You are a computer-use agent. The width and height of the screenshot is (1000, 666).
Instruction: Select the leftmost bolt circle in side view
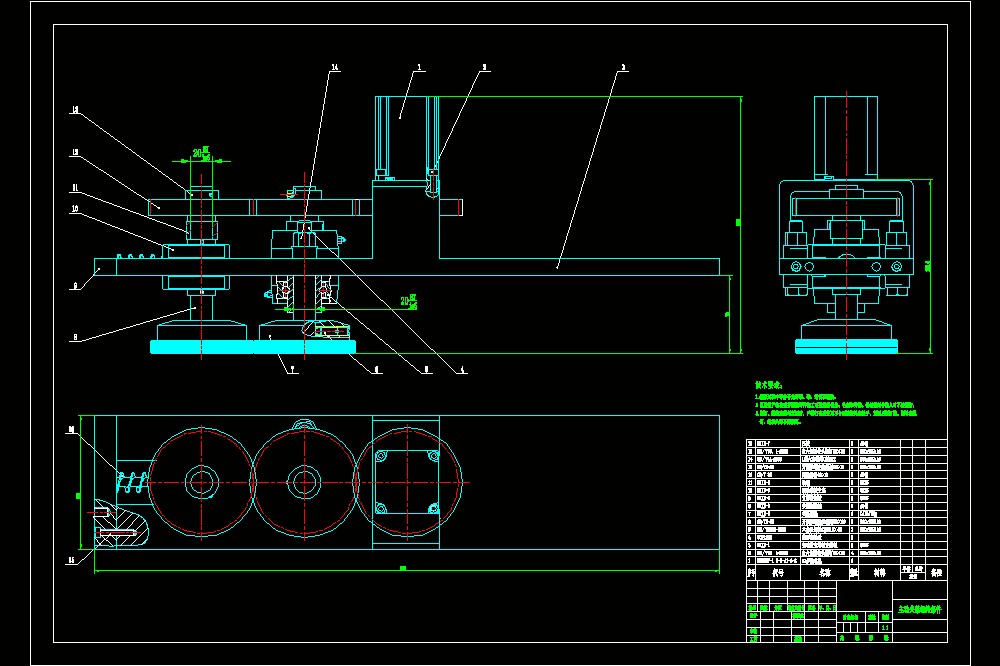tap(796, 267)
